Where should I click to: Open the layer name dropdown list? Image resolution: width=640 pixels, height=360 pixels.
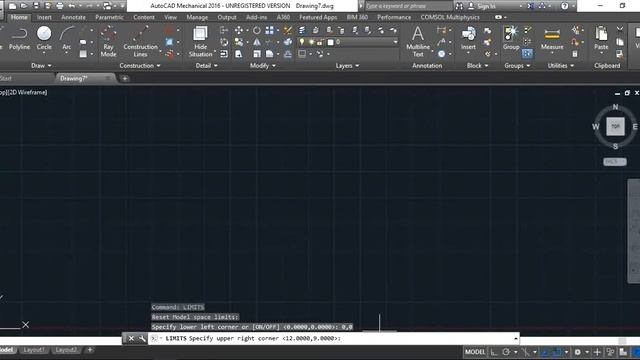tap(395, 42)
